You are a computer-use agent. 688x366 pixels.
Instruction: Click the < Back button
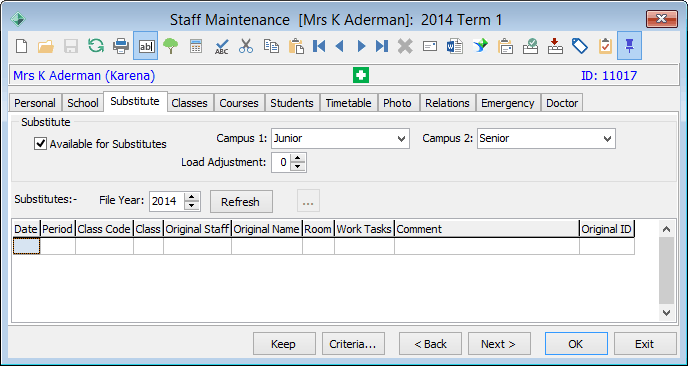point(430,344)
